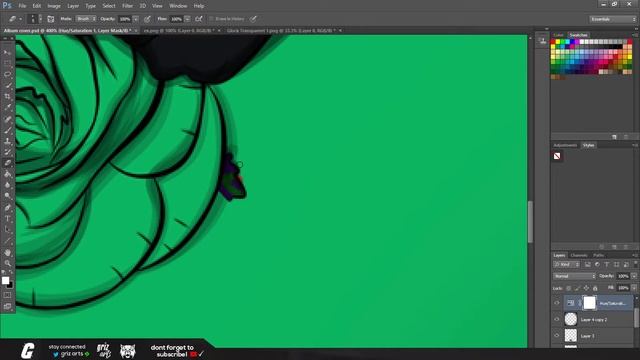Open the Essentials workspace dropdown
The height and width of the screenshot is (360, 640).
[613, 19]
